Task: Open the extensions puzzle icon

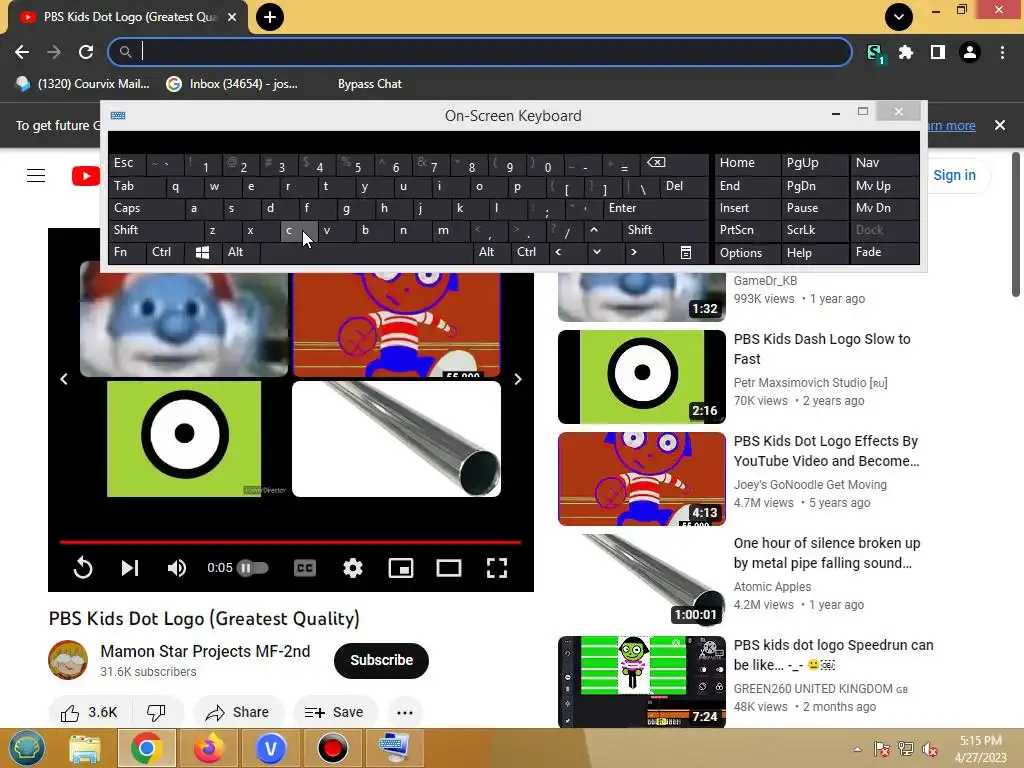Action: pos(906,52)
